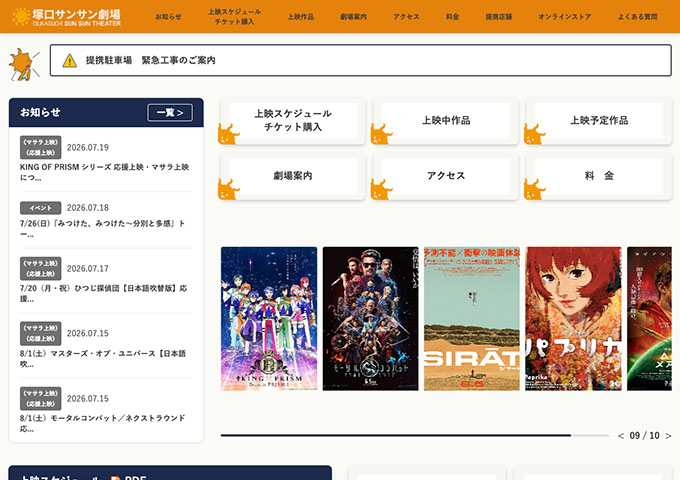The image size is (680, 480).
Task: Click the previous slide arrow in the poster carousel
Action: tap(621, 436)
